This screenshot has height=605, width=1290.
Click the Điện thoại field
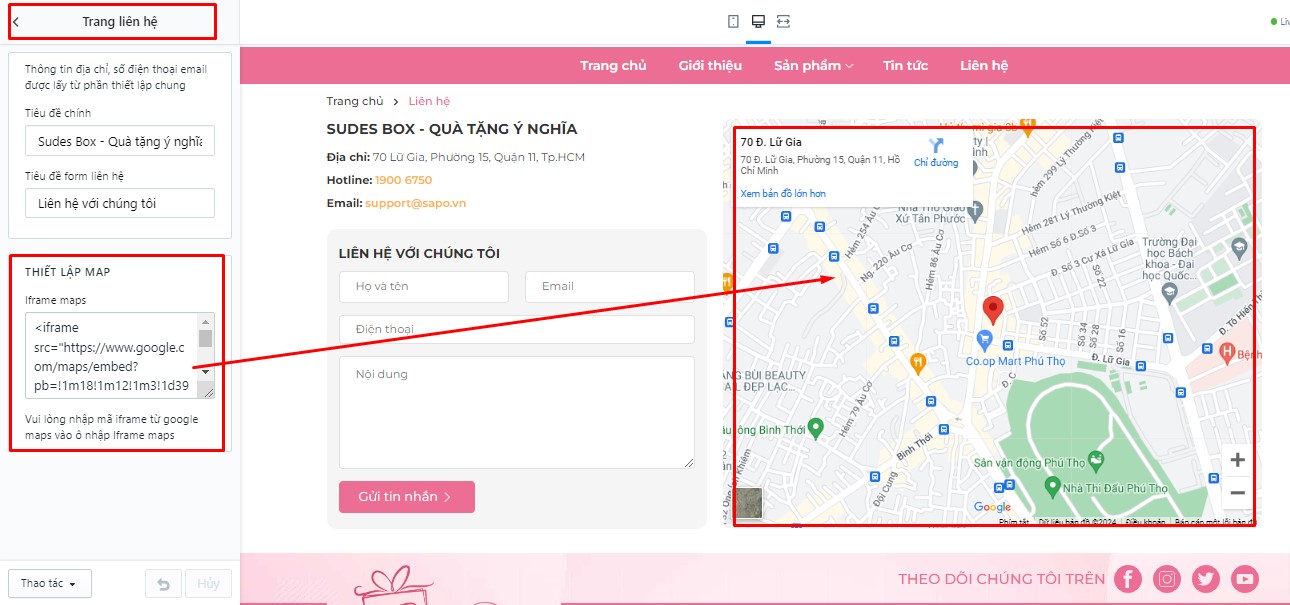point(517,329)
